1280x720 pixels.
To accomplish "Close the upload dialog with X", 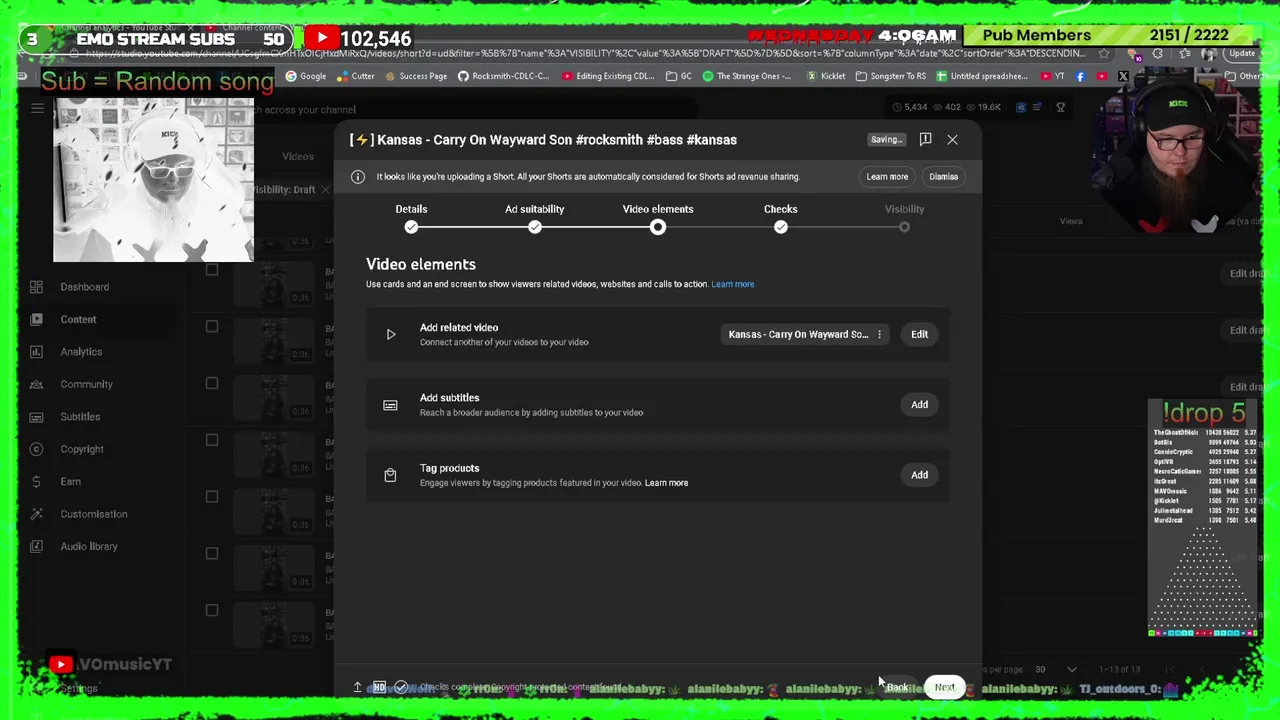I will point(952,140).
